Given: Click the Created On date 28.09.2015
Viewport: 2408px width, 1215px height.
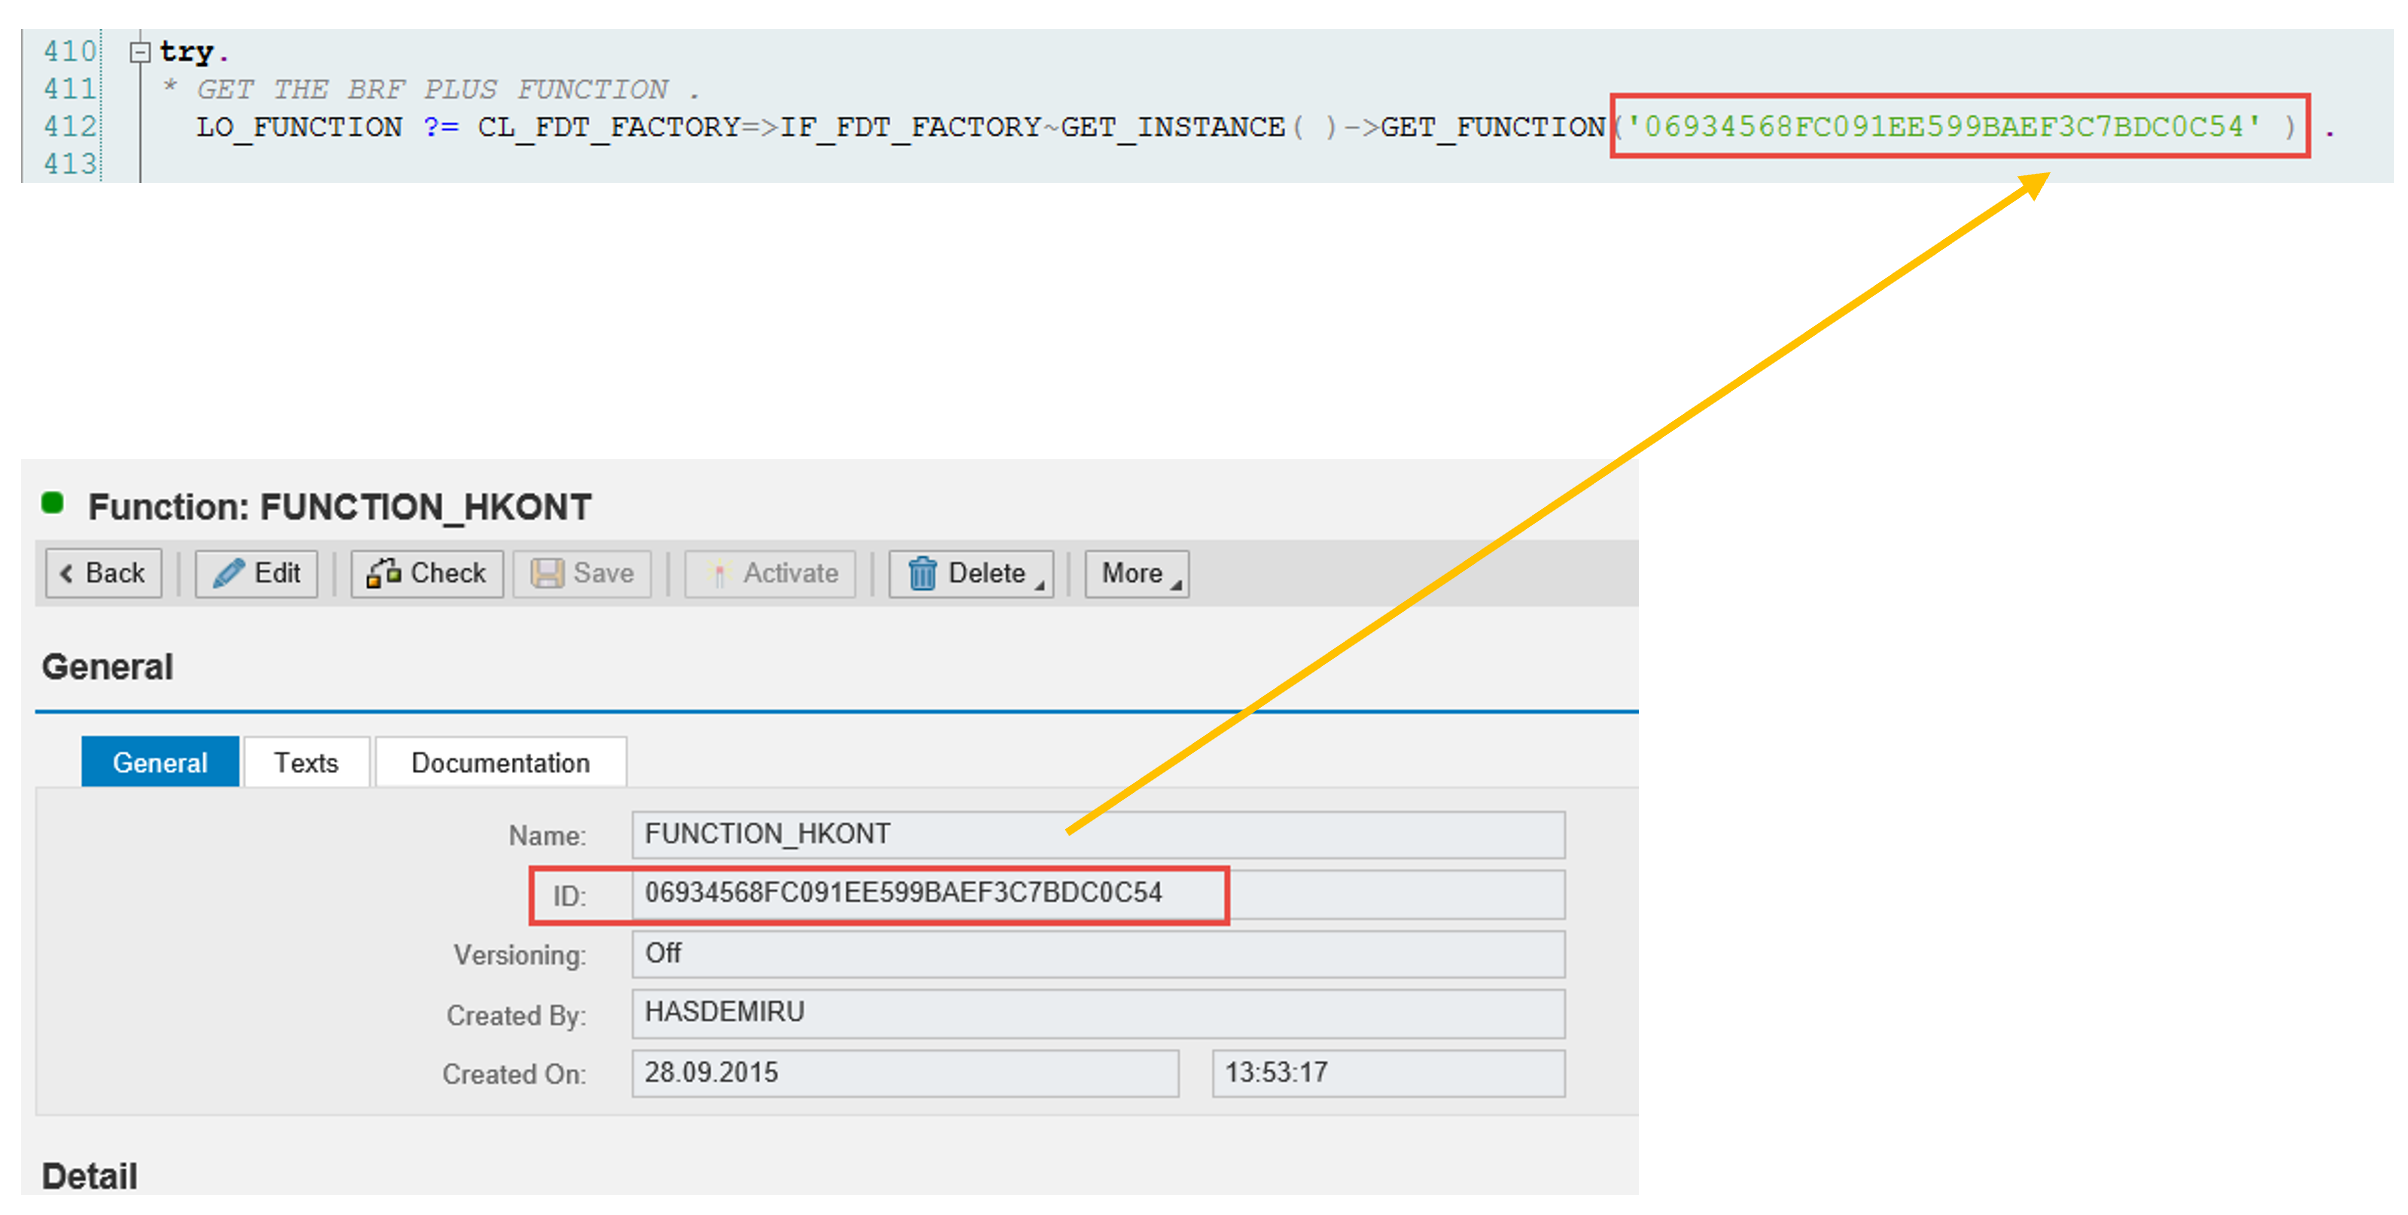Looking at the screenshot, I should (904, 1073).
